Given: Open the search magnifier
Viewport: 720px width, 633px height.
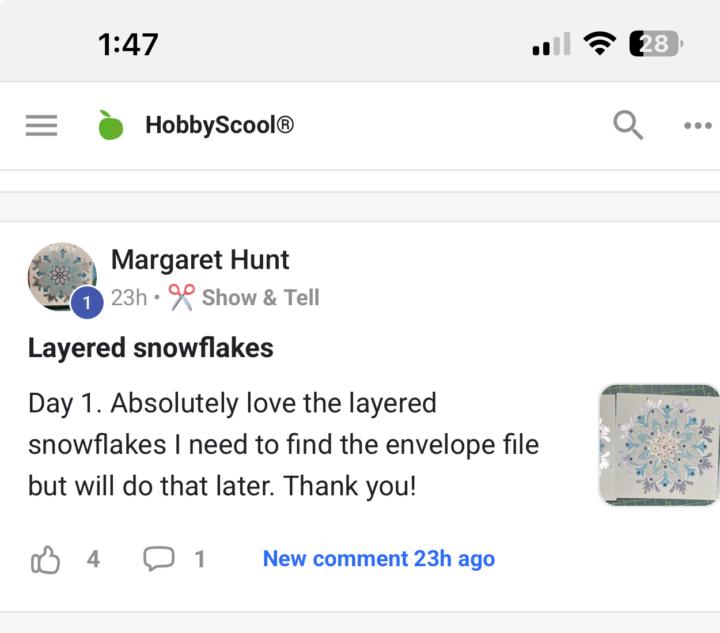Looking at the screenshot, I should 627,126.
